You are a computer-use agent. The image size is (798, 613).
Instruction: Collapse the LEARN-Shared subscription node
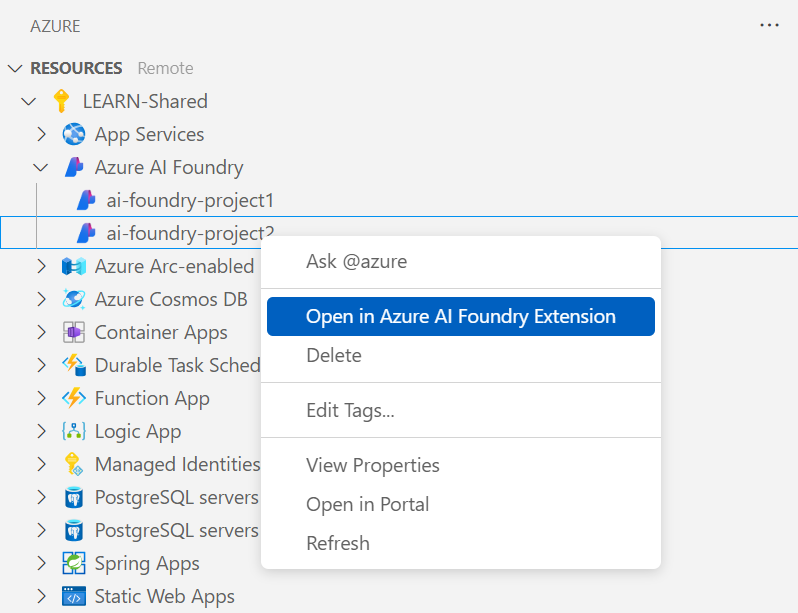[29, 101]
